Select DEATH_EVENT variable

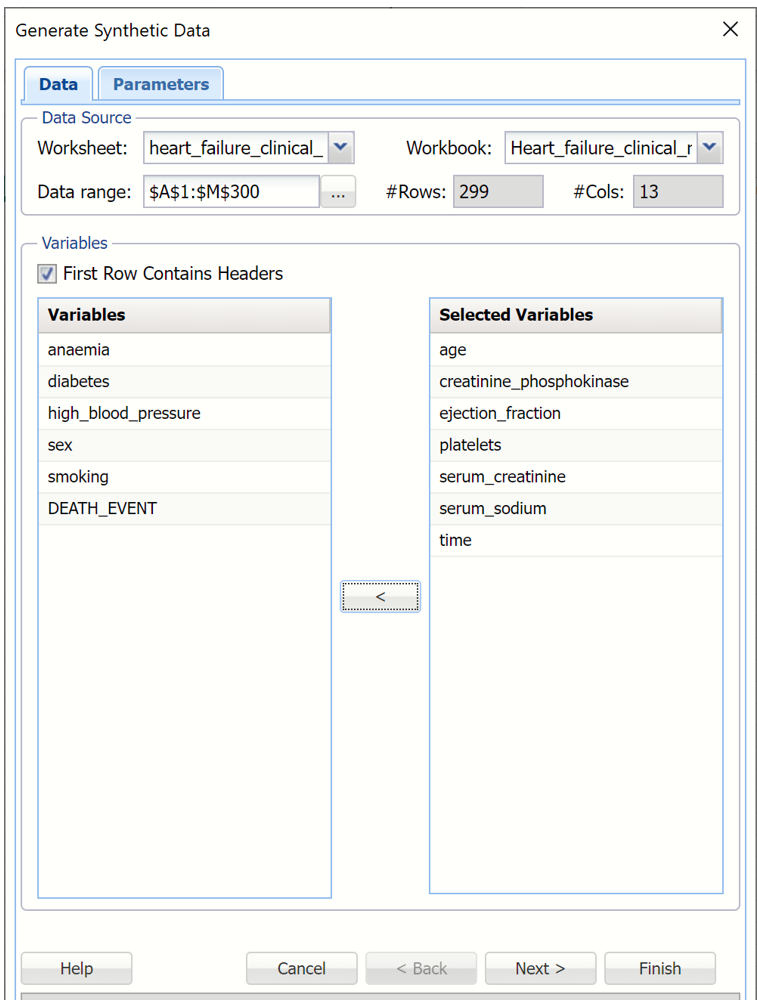(102, 508)
